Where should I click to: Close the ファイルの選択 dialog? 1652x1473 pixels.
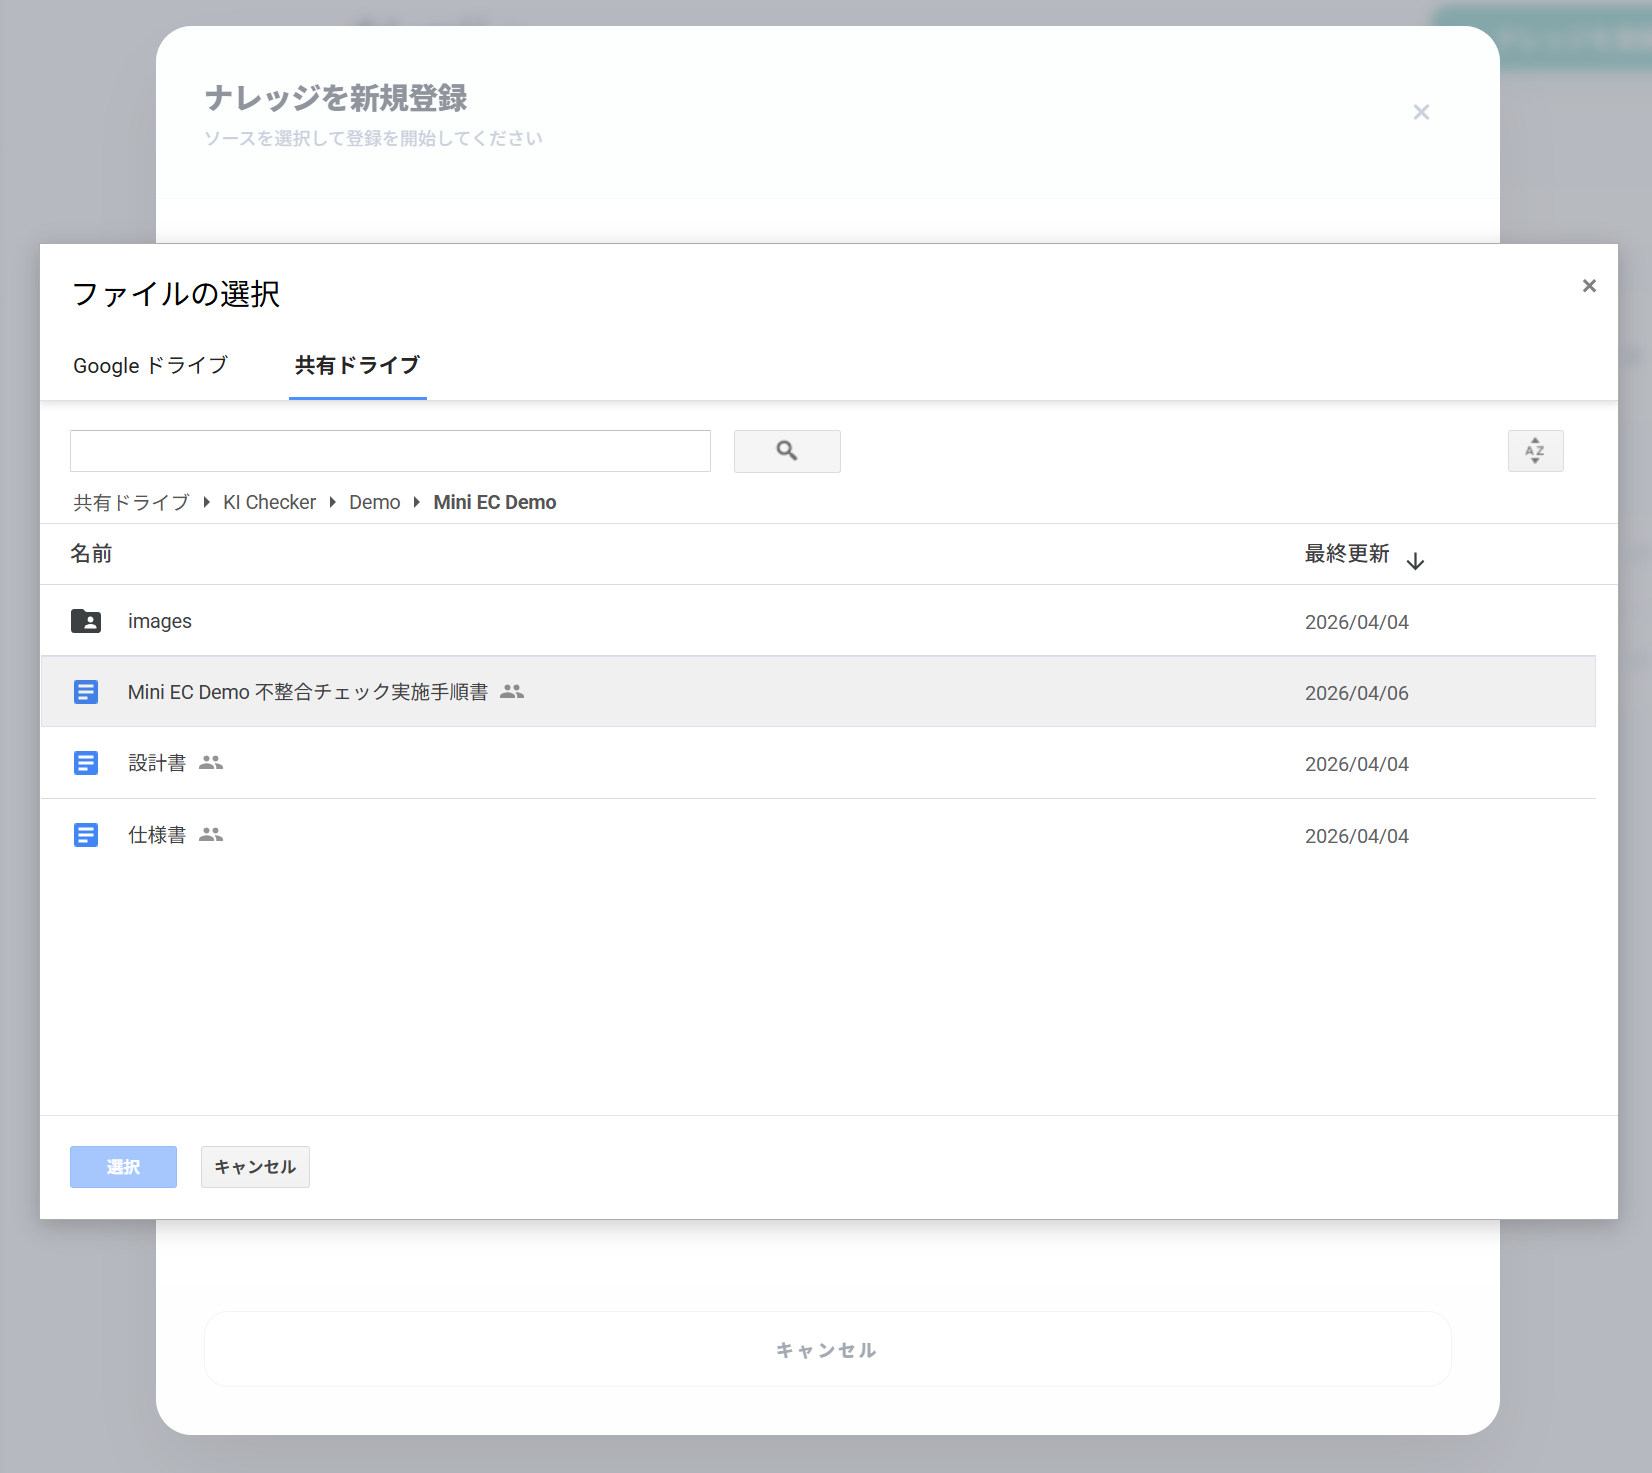[1589, 286]
